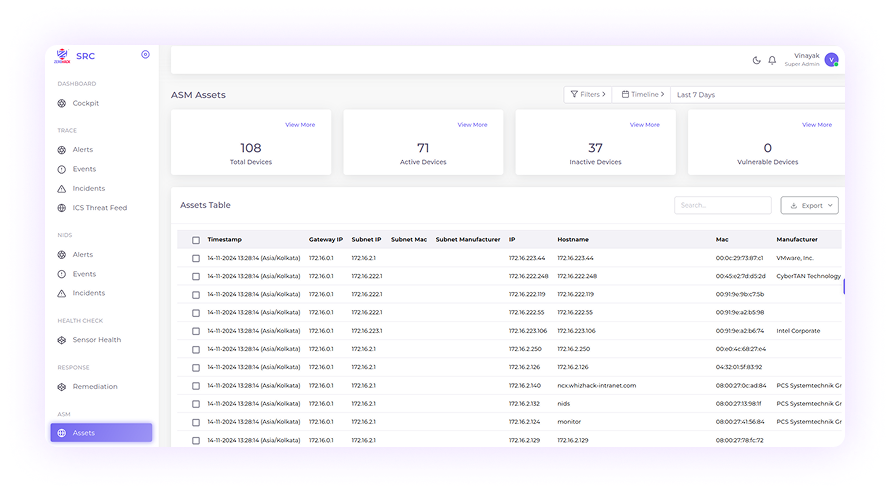Image resolution: width=890 pixels, height=492 pixels.
Task: Open the notifications bell
Action: 772,60
